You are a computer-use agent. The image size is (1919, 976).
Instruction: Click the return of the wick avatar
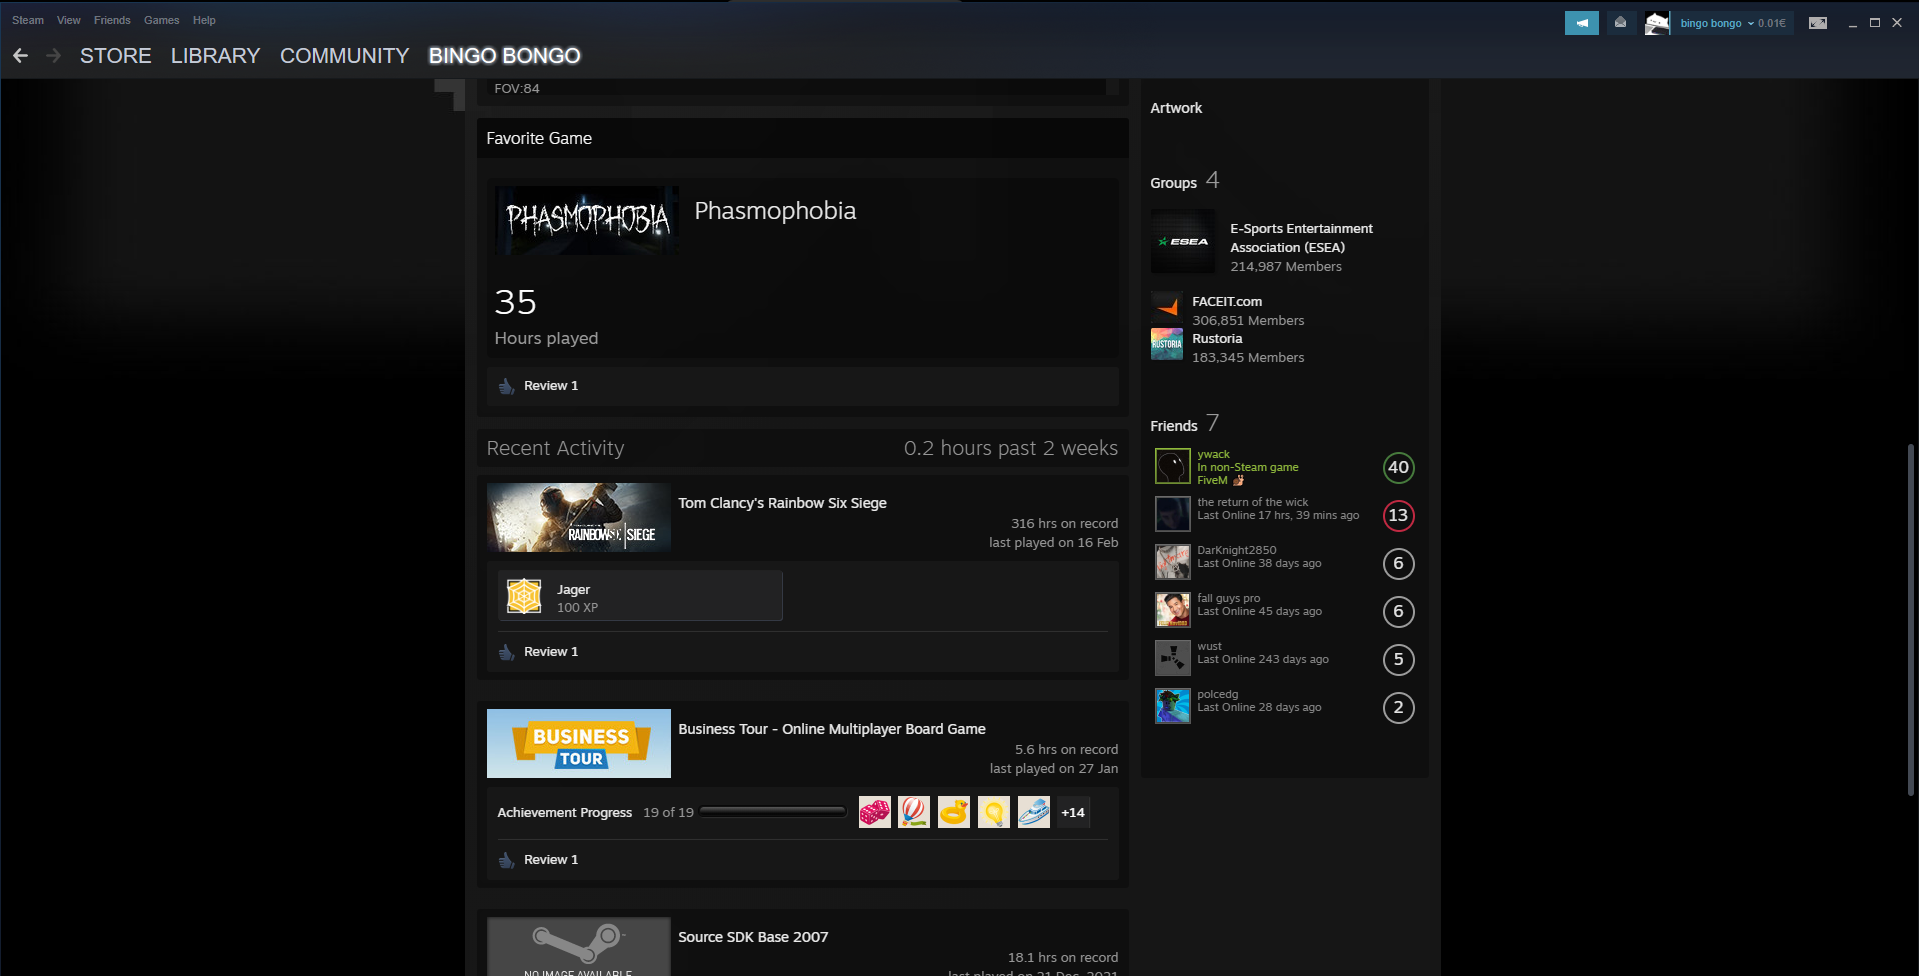(1173, 515)
